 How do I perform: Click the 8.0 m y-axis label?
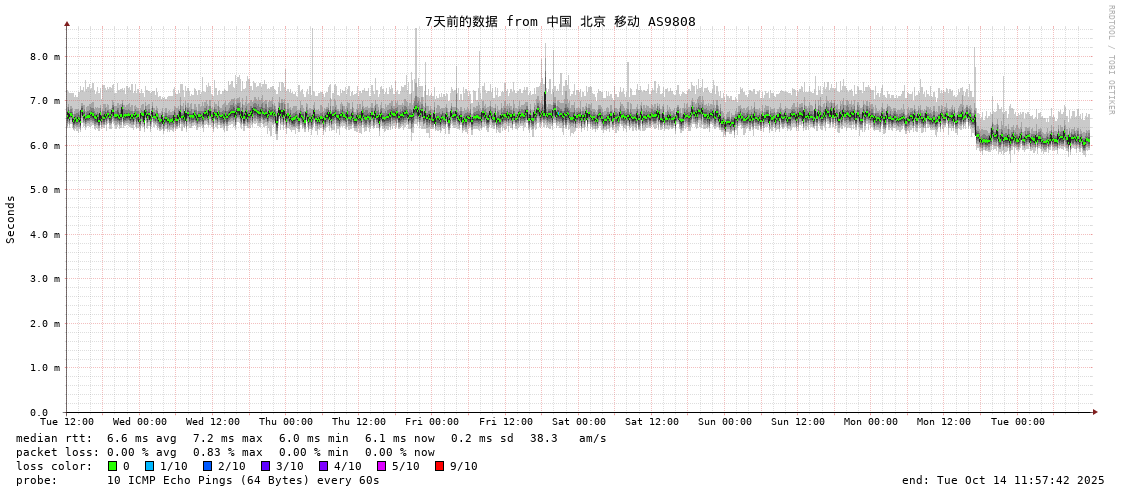coord(44,57)
